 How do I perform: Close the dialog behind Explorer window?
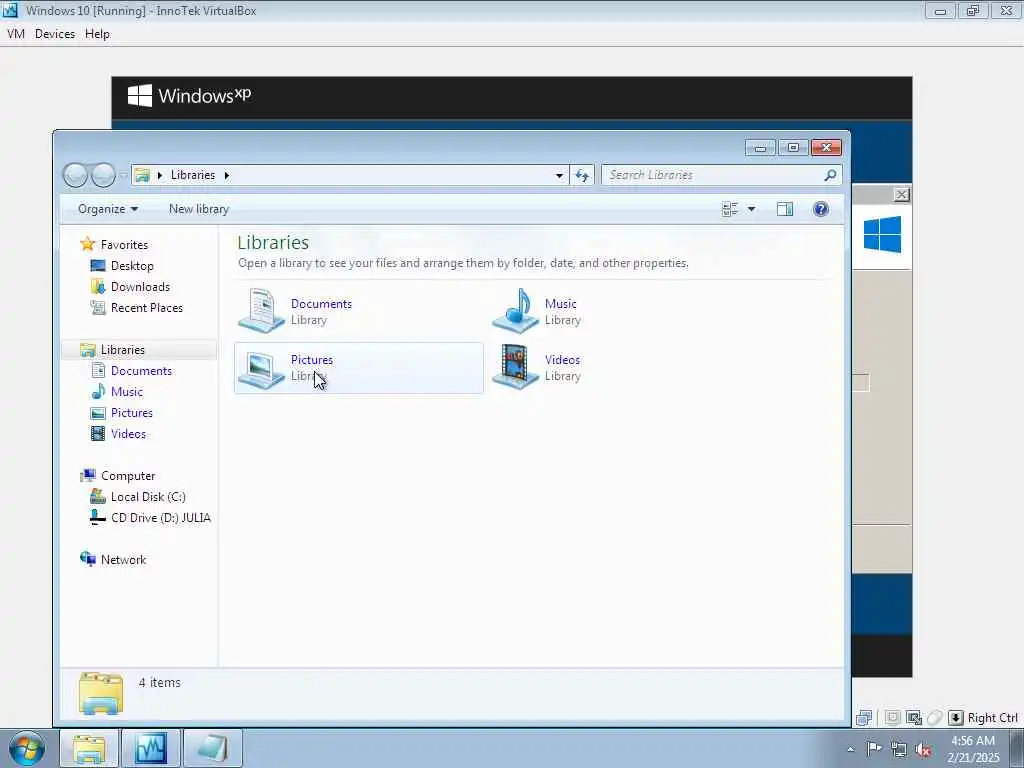(901, 195)
